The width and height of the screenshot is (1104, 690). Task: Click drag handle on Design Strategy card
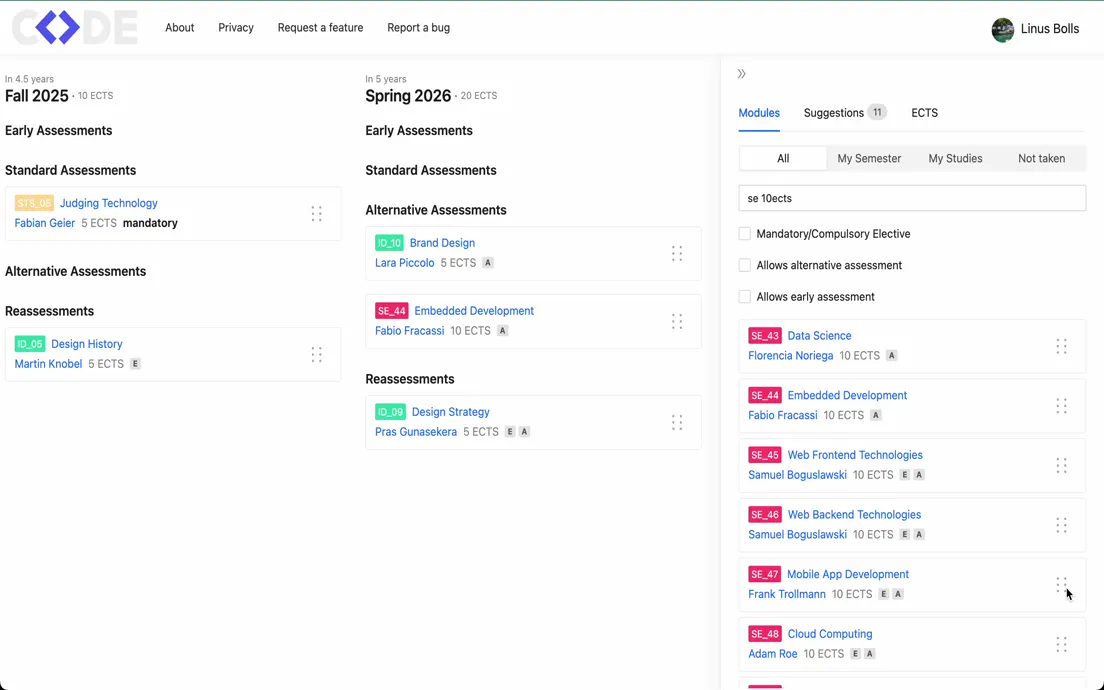click(677, 423)
